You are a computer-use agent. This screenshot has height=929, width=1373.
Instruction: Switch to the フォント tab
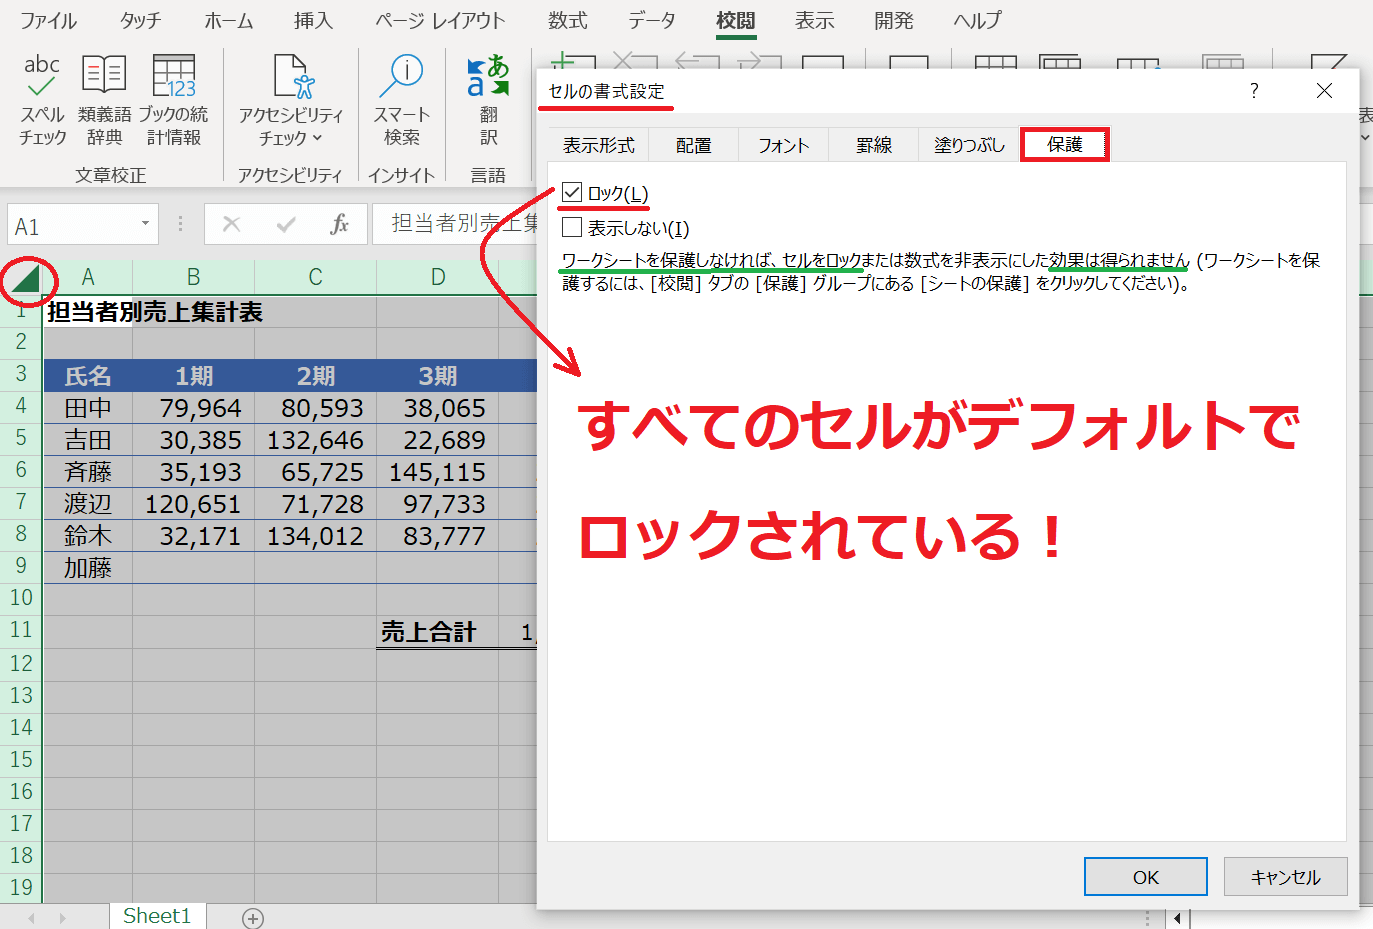783,145
